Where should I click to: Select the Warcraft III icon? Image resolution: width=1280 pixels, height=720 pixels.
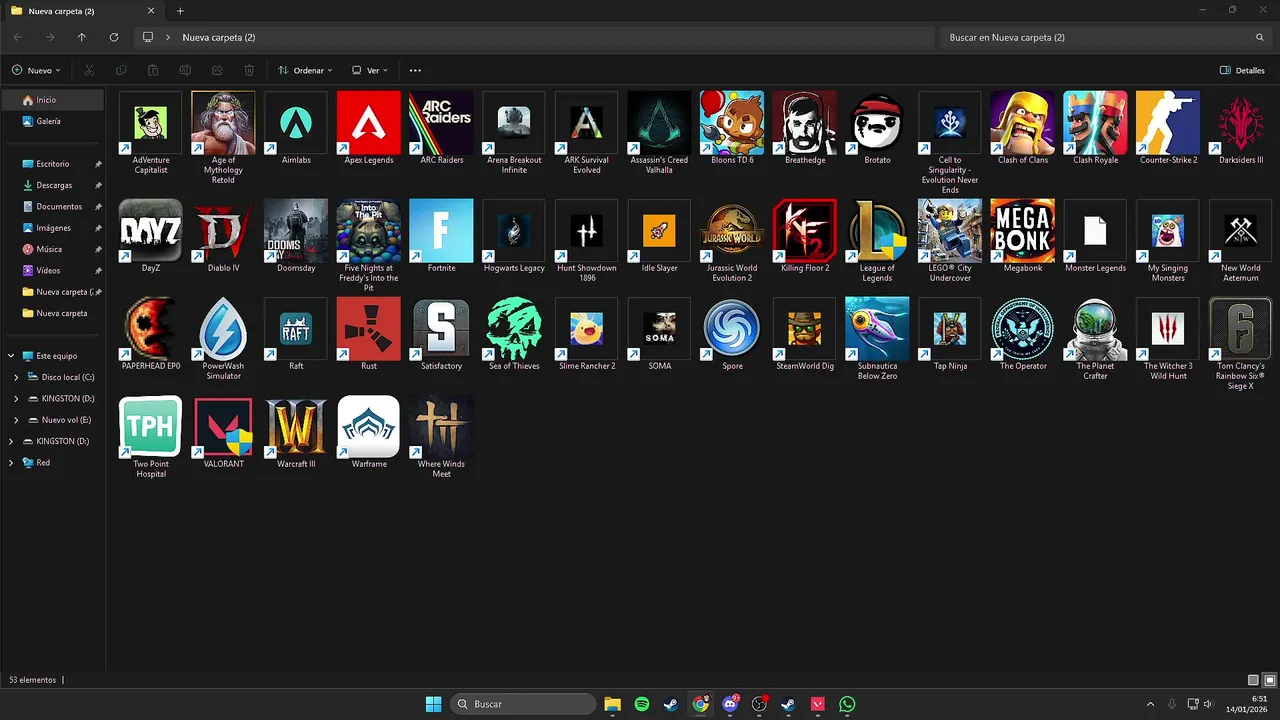click(x=296, y=427)
